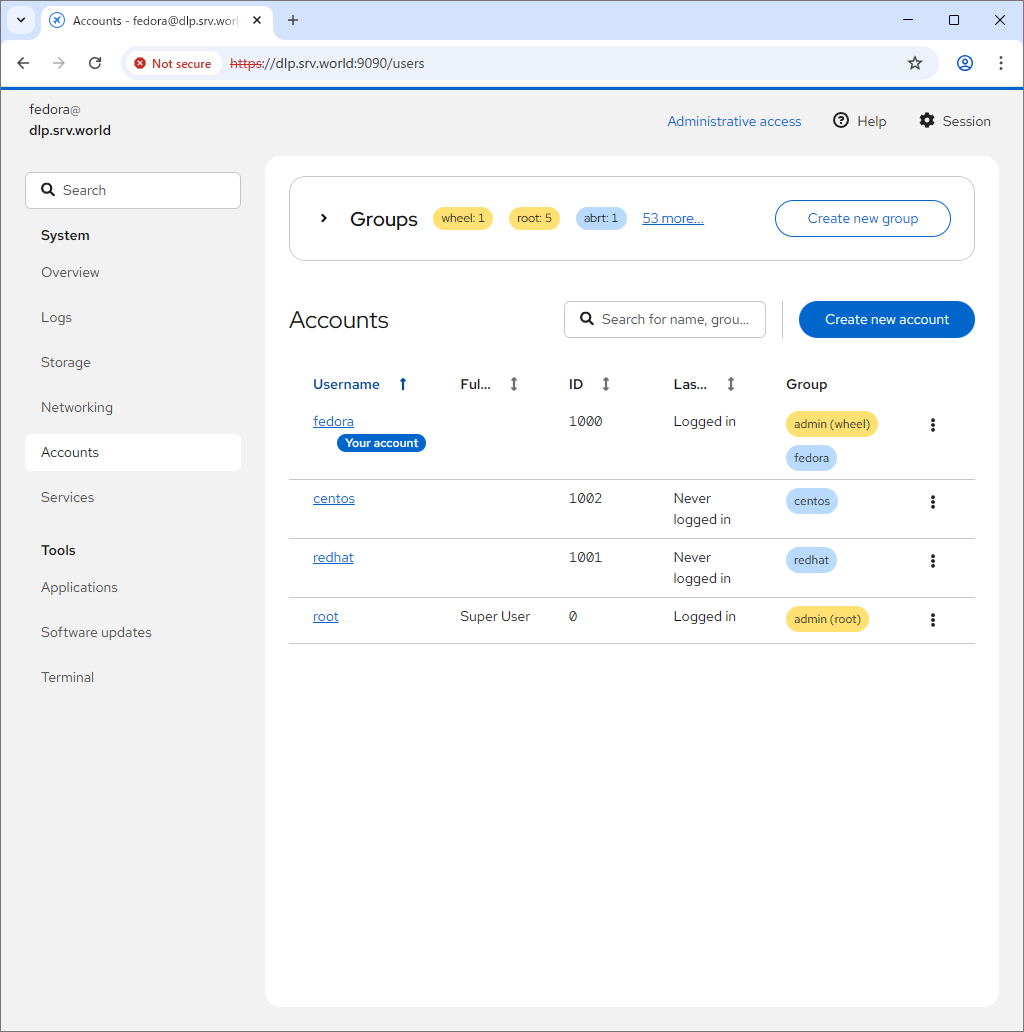Close the Accounts browser tab
This screenshot has height=1032, width=1024.
[x=257, y=20]
